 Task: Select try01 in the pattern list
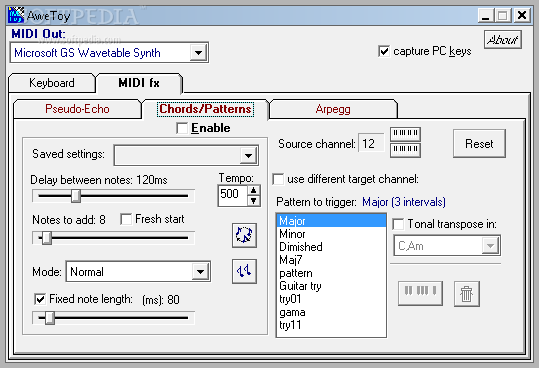[x=331, y=299]
